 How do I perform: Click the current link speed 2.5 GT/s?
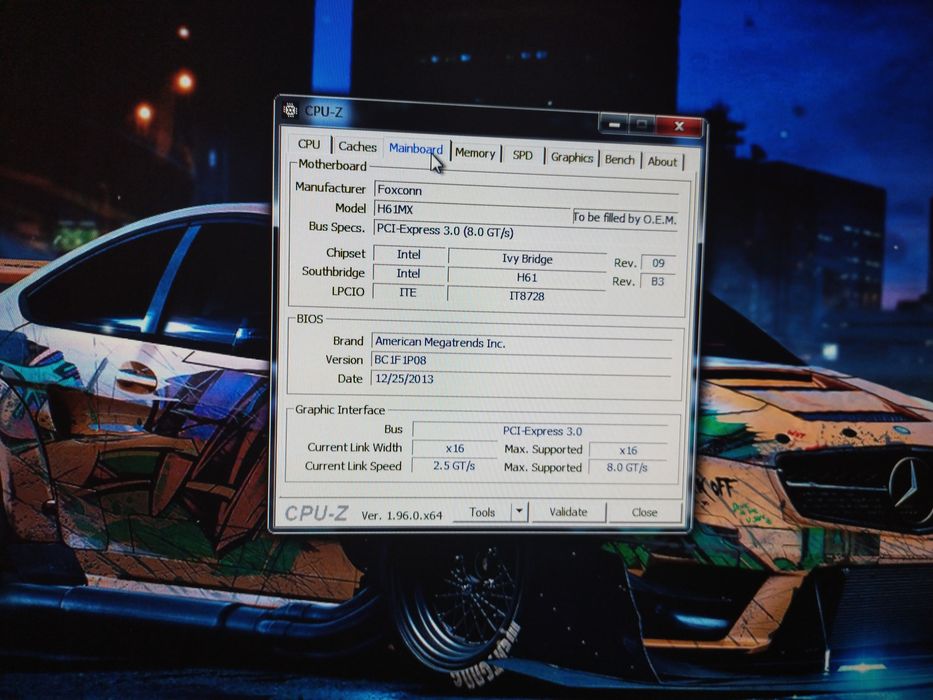click(454, 466)
